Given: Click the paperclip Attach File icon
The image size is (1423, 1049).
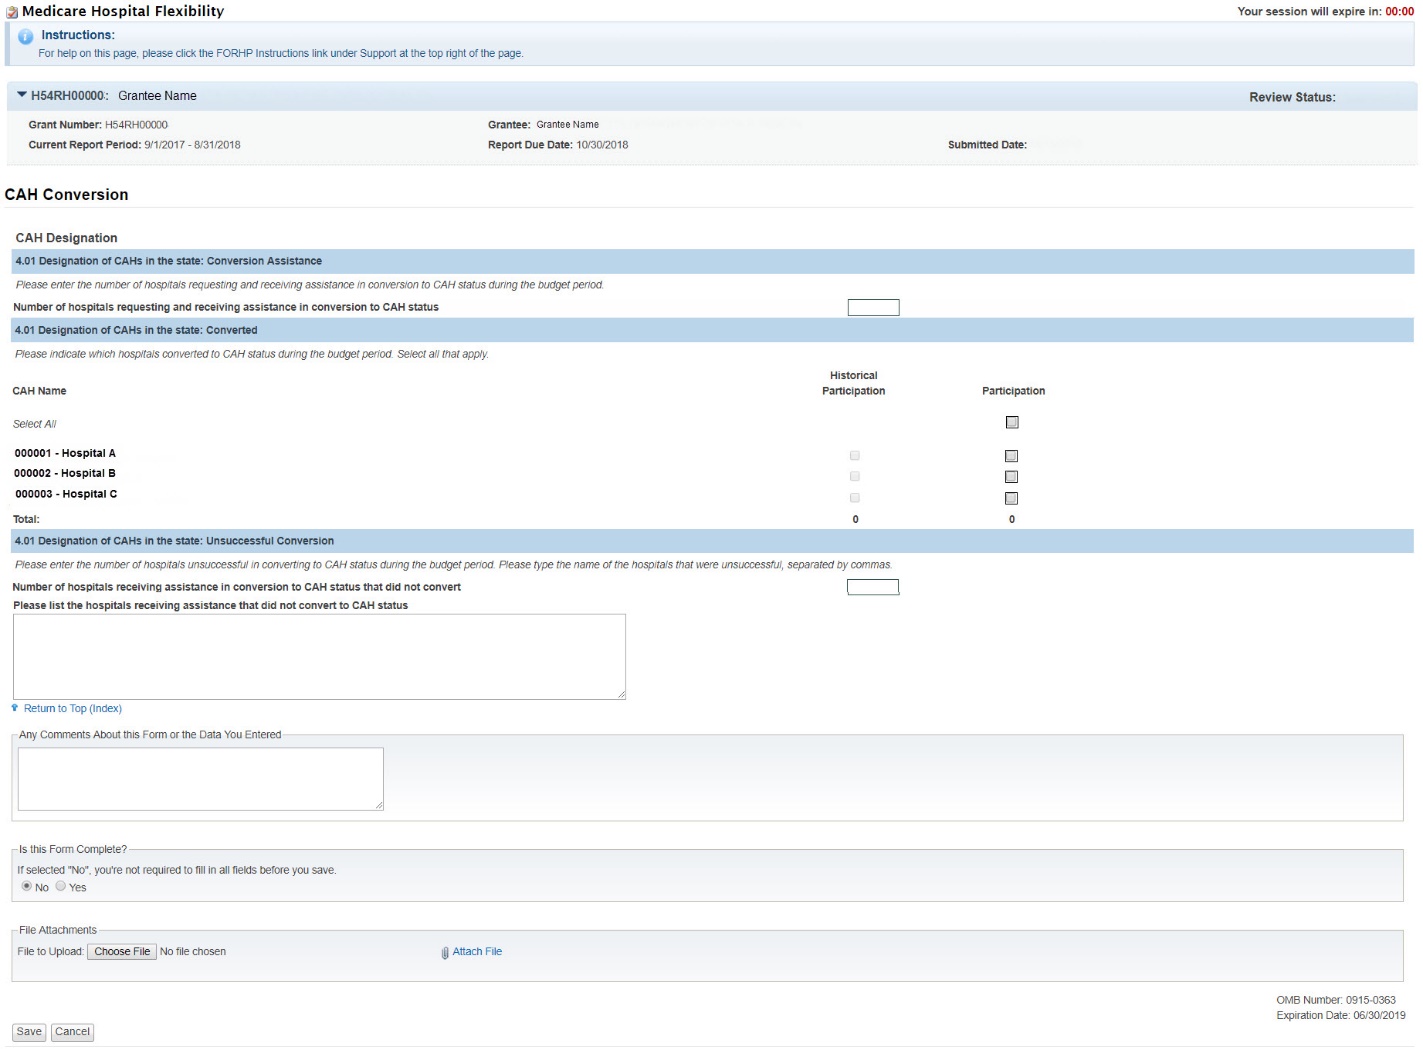Looking at the screenshot, I should (x=445, y=953).
